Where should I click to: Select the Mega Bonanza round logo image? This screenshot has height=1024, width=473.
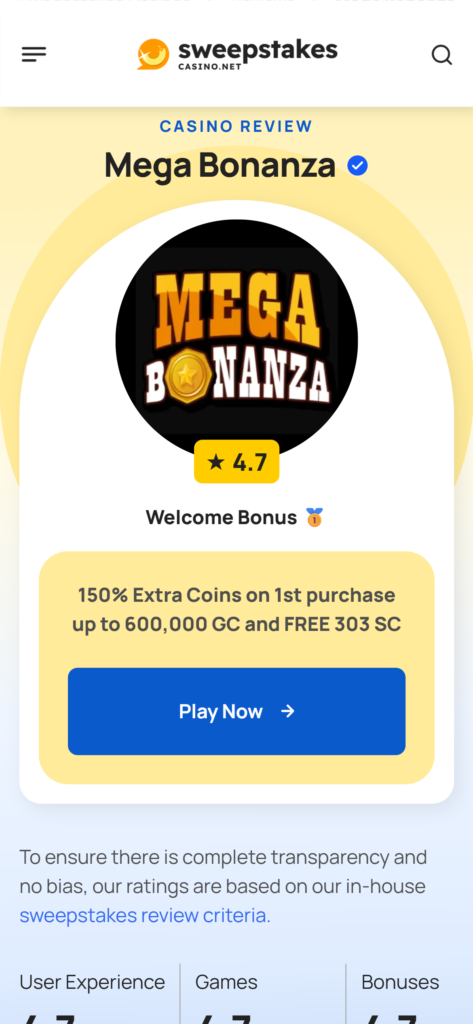(236, 340)
